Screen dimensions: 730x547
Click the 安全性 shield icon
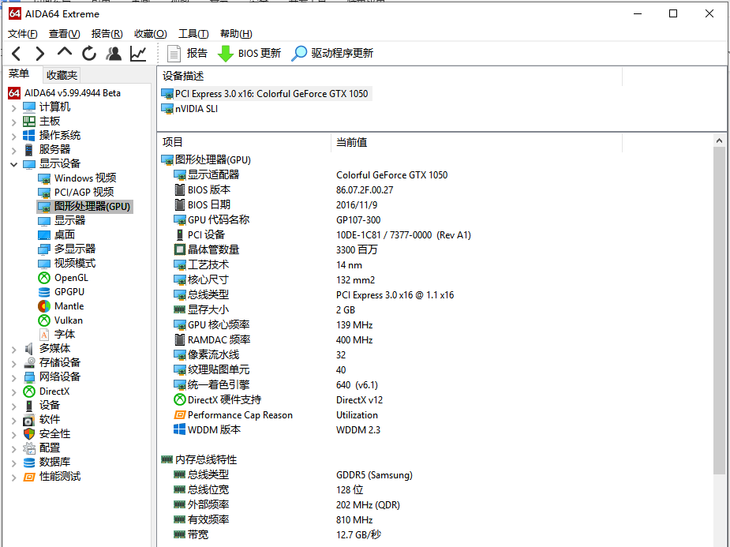click(29, 434)
